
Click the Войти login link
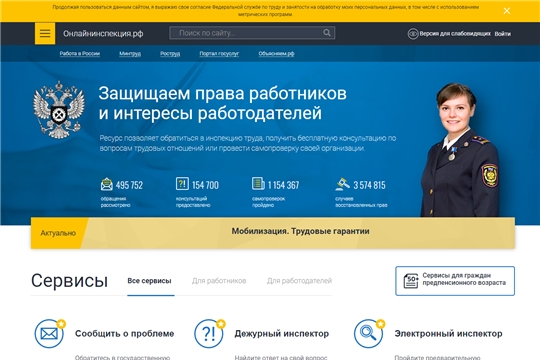[x=502, y=34]
